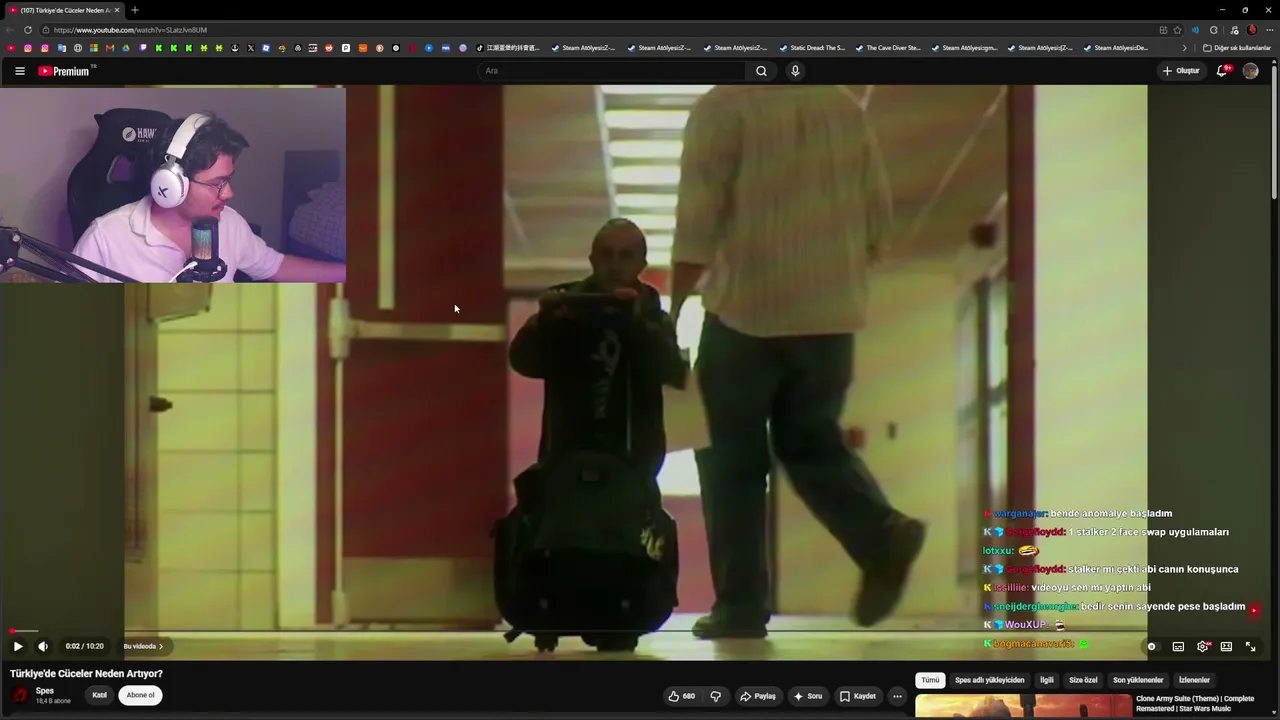This screenshot has height=720, width=1280.
Task: Click the youtube.com address bar
Action: click(600, 30)
